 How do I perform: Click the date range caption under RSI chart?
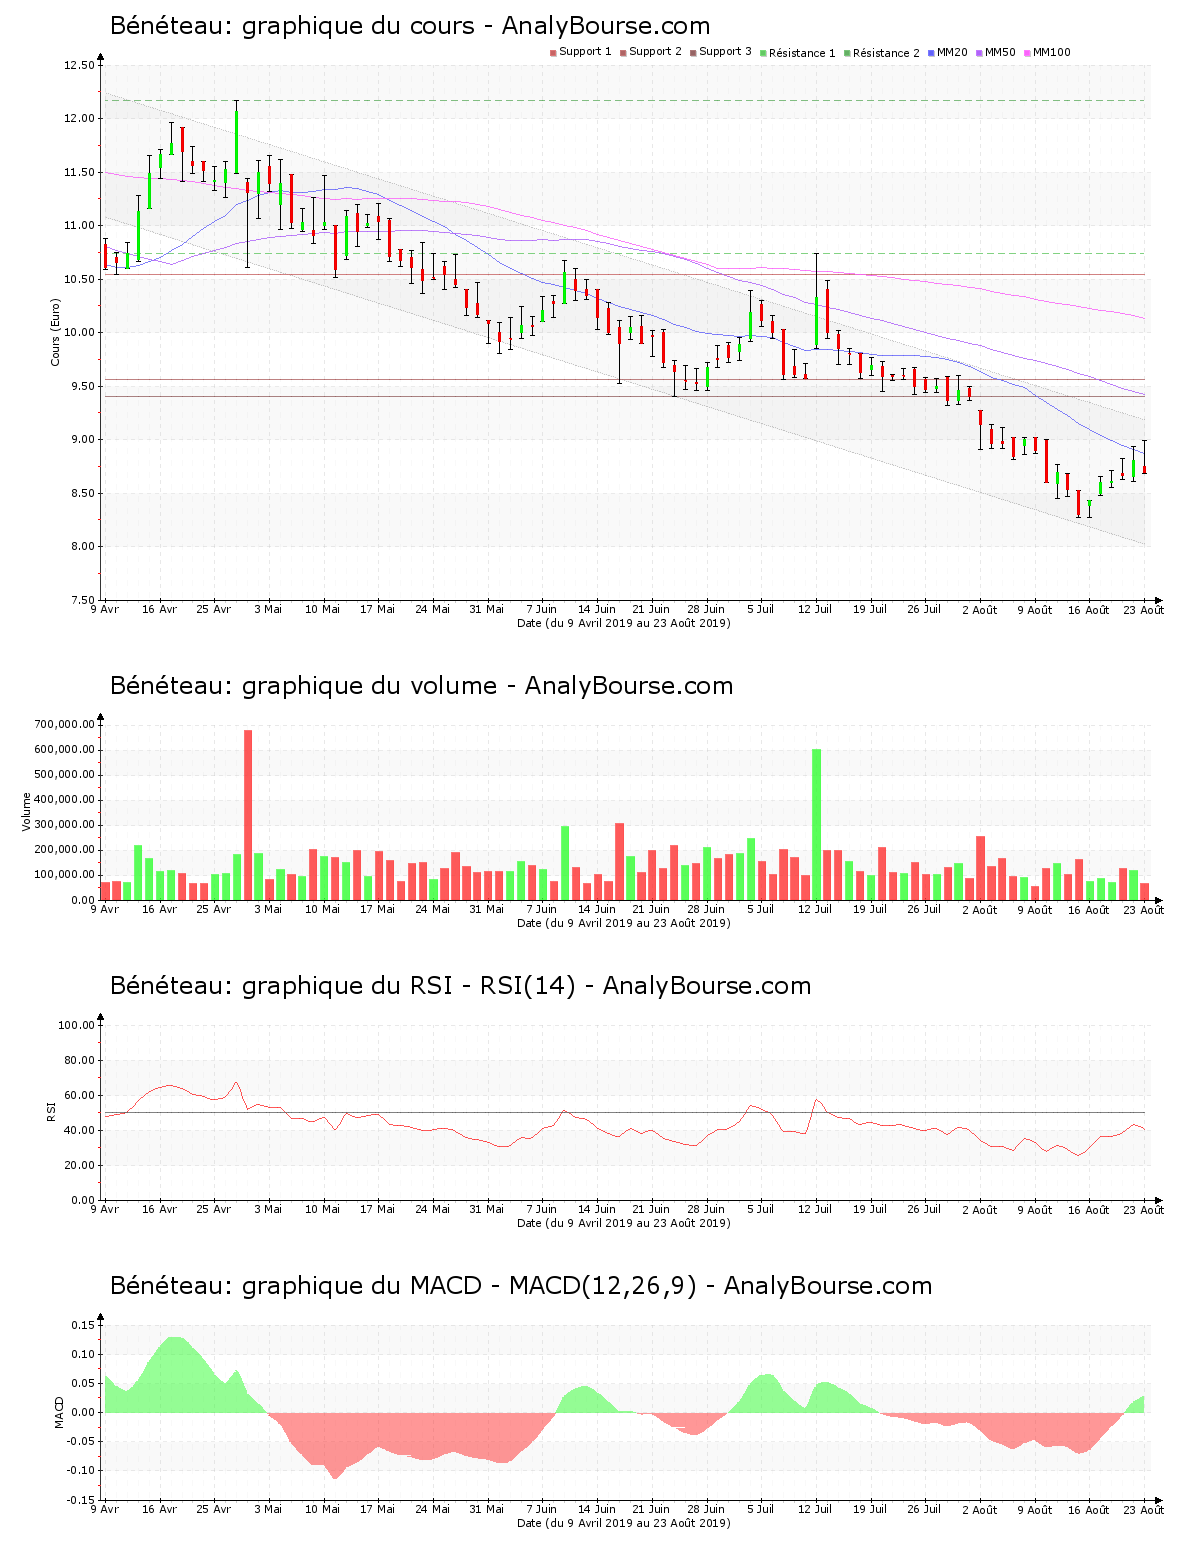623,1223
